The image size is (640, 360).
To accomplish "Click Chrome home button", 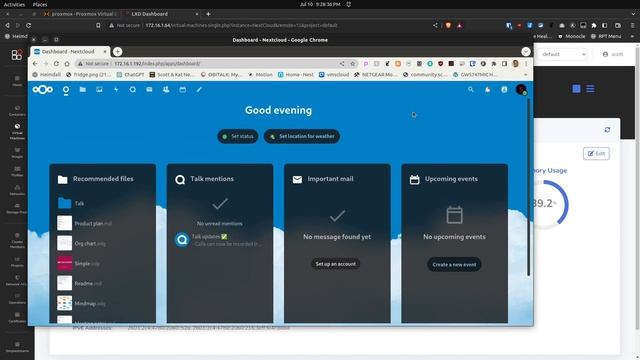I will click(x=67, y=64).
